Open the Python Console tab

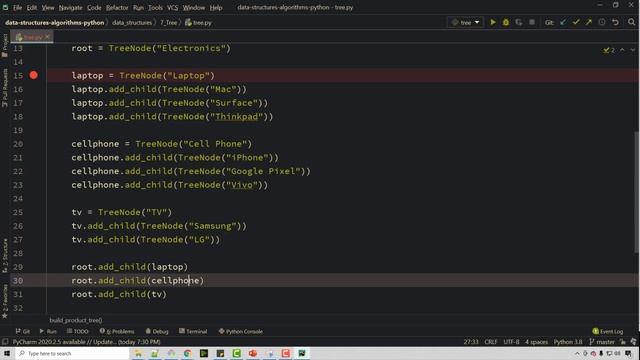pos(240,331)
